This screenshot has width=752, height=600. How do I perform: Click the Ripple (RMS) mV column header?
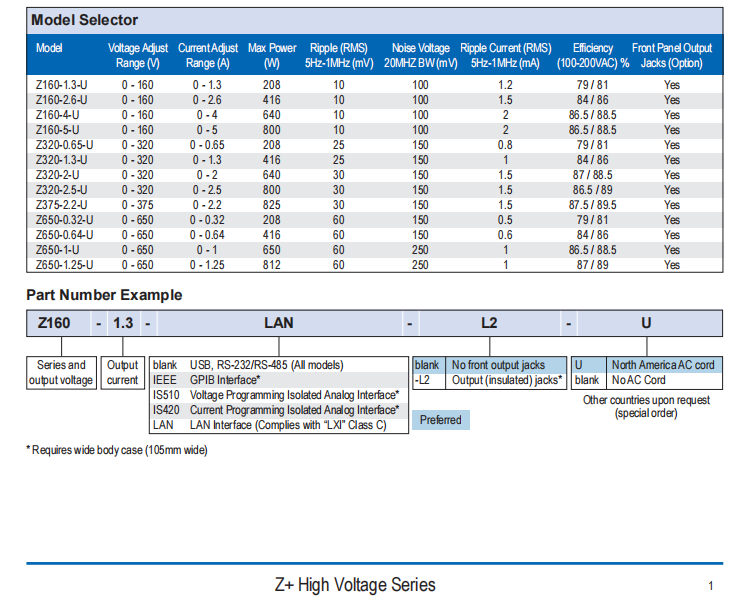click(x=339, y=55)
